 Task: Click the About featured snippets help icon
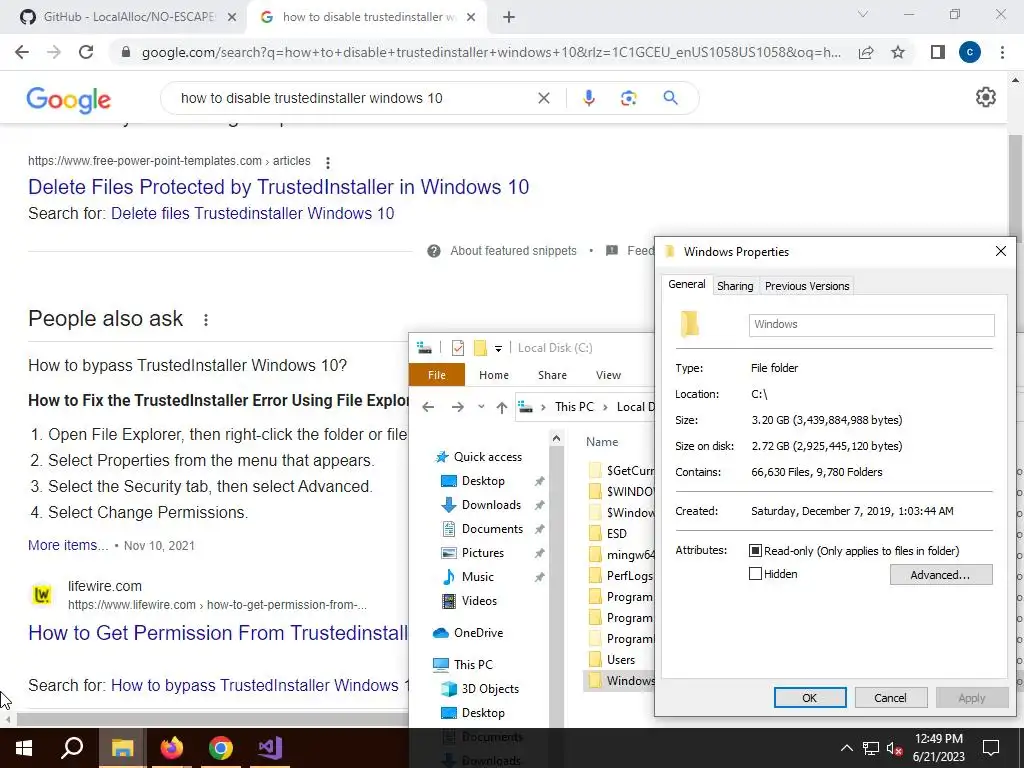434,251
